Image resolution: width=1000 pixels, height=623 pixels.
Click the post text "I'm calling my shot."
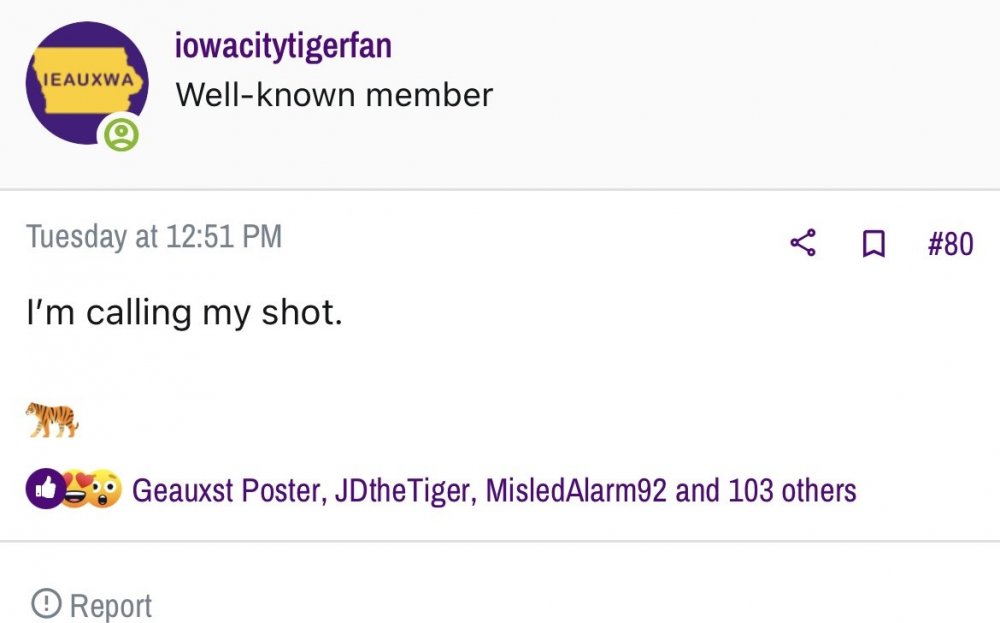coord(184,312)
